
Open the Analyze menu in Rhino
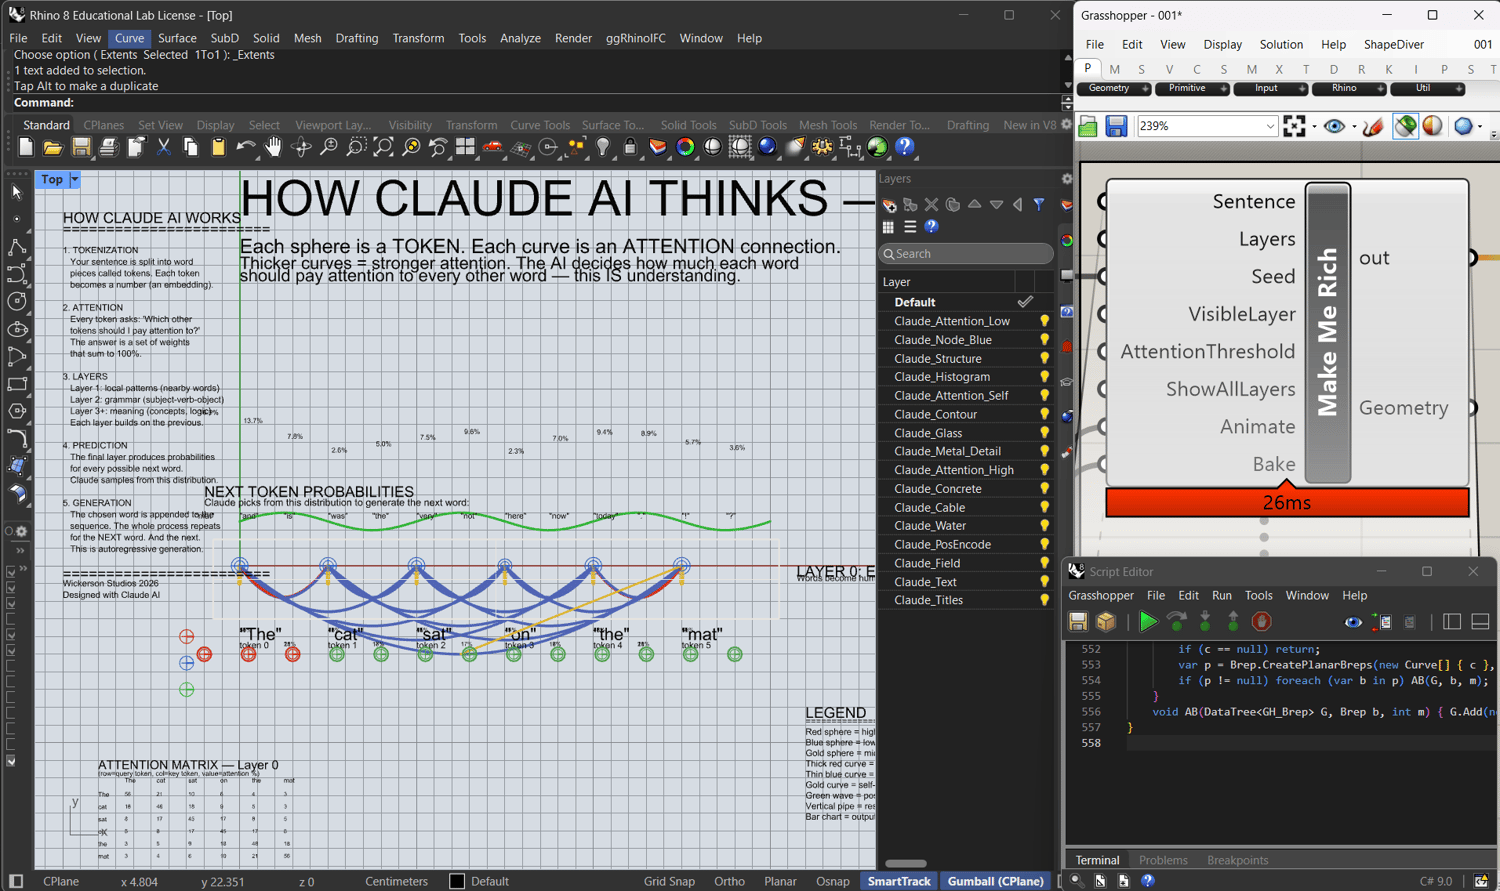tap(520, 38)
